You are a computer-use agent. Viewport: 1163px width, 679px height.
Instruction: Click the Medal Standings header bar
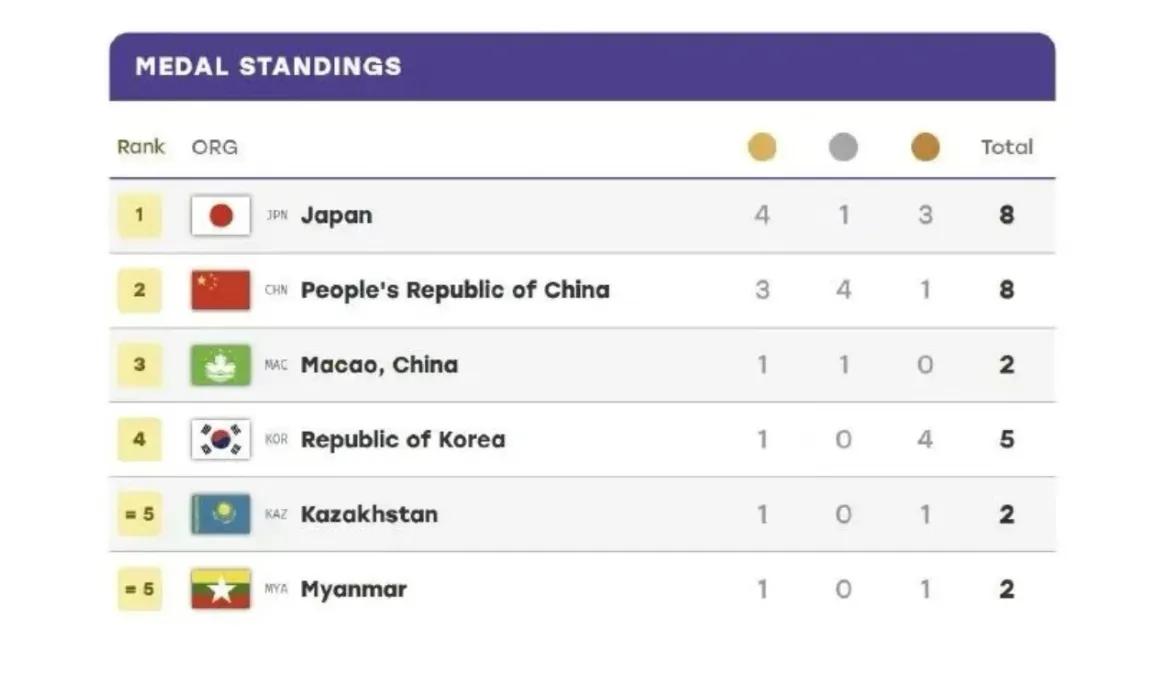(x=582, y=67)
